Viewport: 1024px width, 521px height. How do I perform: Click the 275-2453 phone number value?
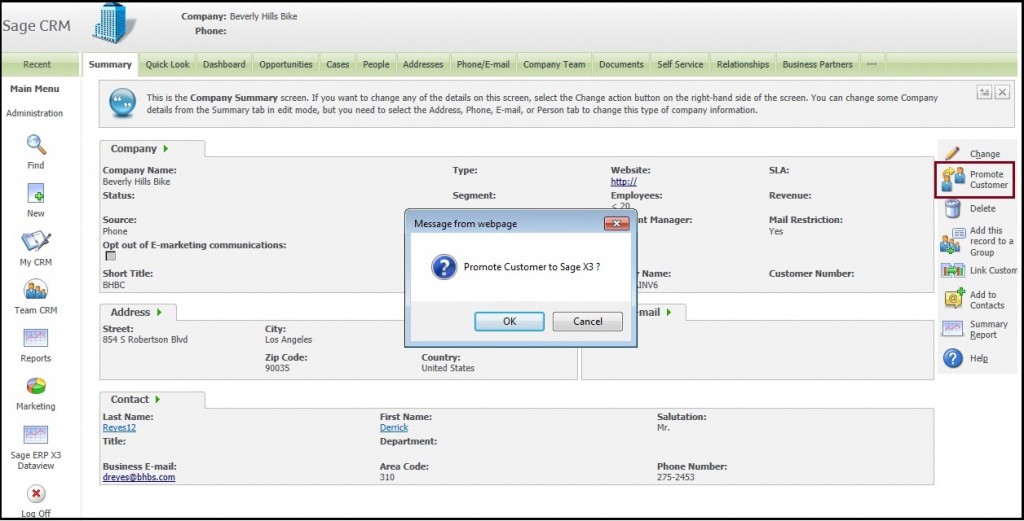(x=676, y=477)
